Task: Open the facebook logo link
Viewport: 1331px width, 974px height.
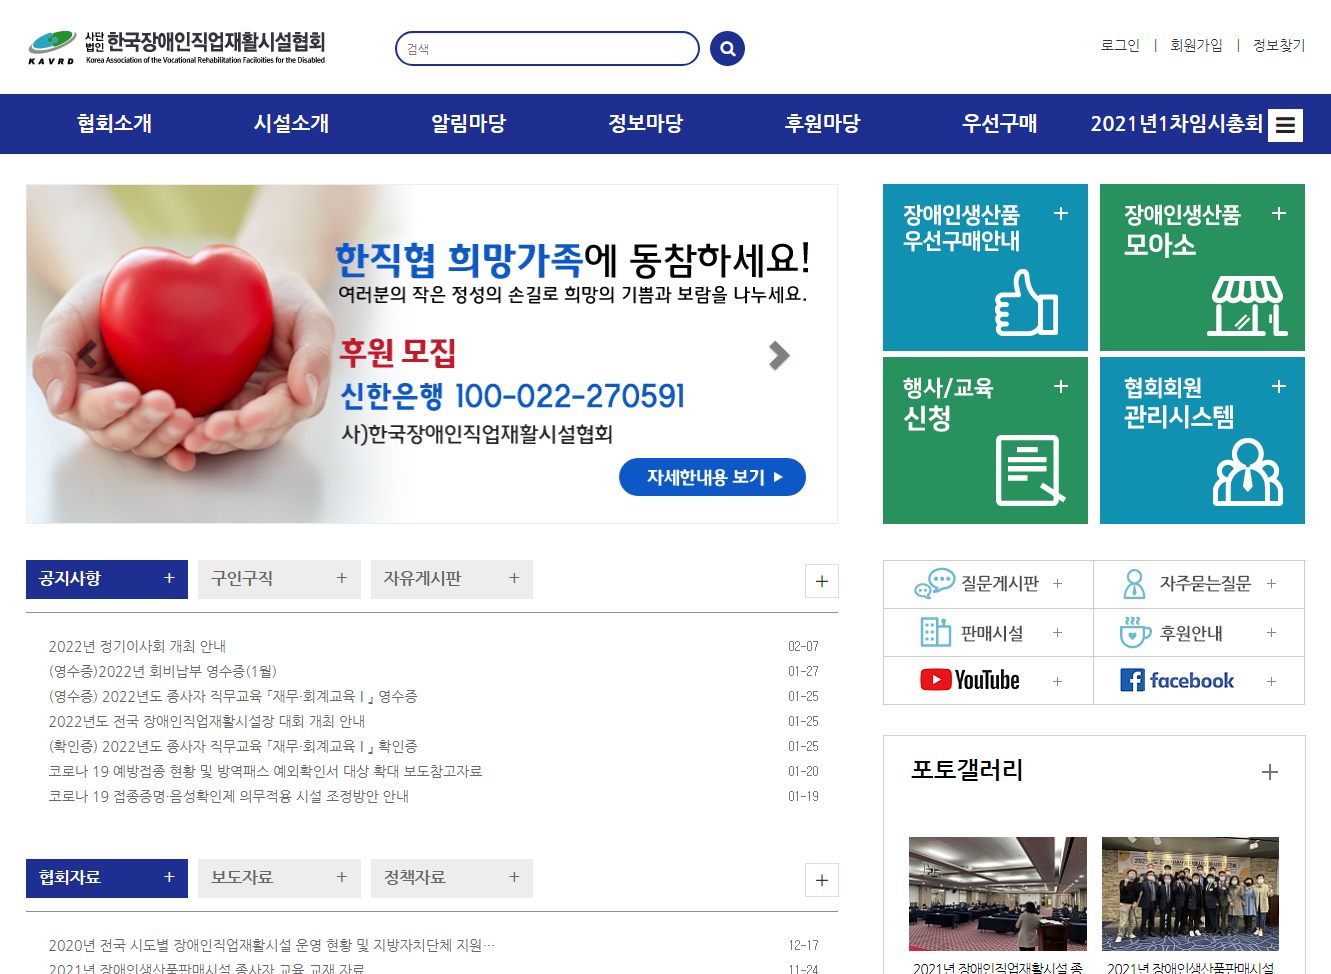Action: [1177, 681]
